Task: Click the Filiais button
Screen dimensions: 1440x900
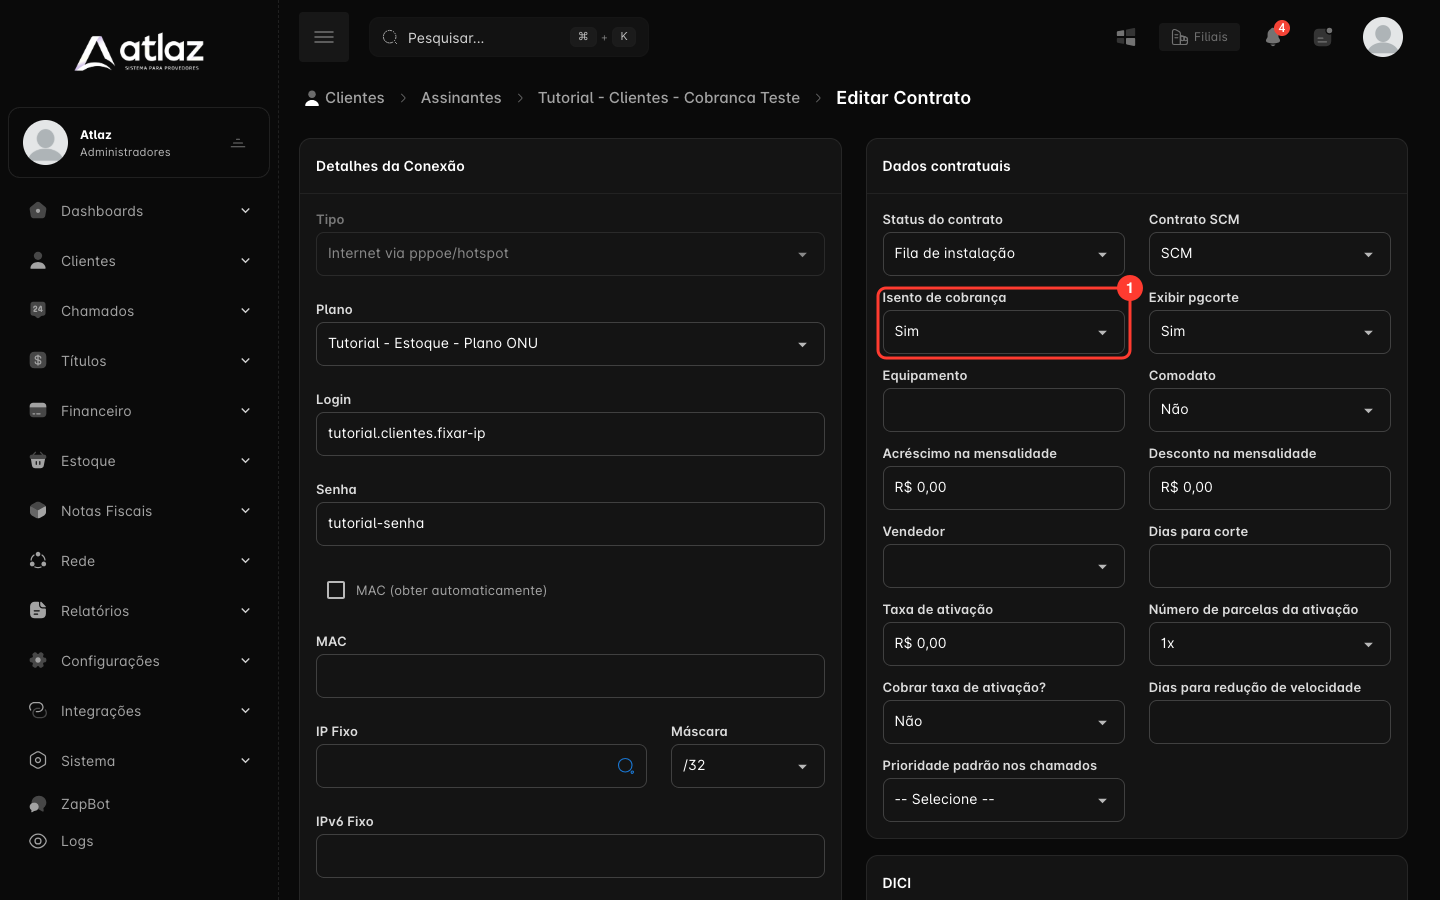Action: [1199, 37]
